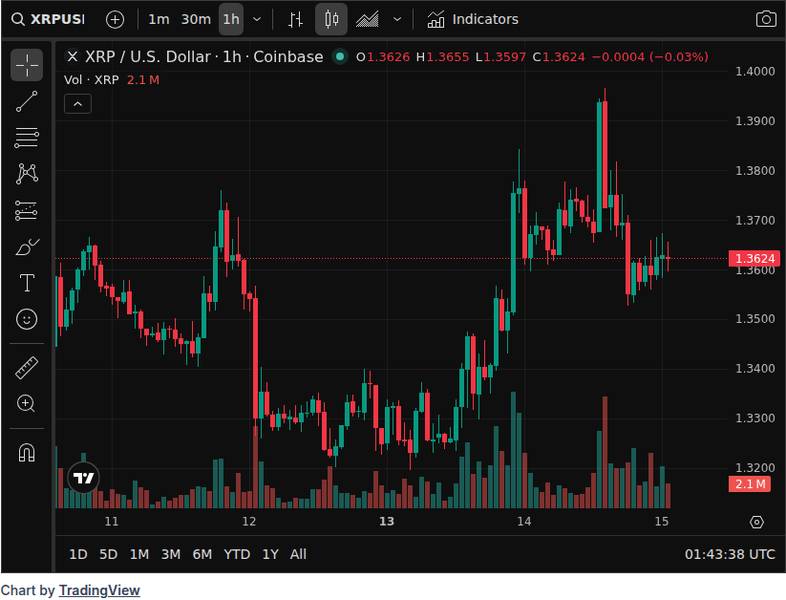Set date range to 5D
The height and width of the screenshot is (600, 786).
point(108,554)
